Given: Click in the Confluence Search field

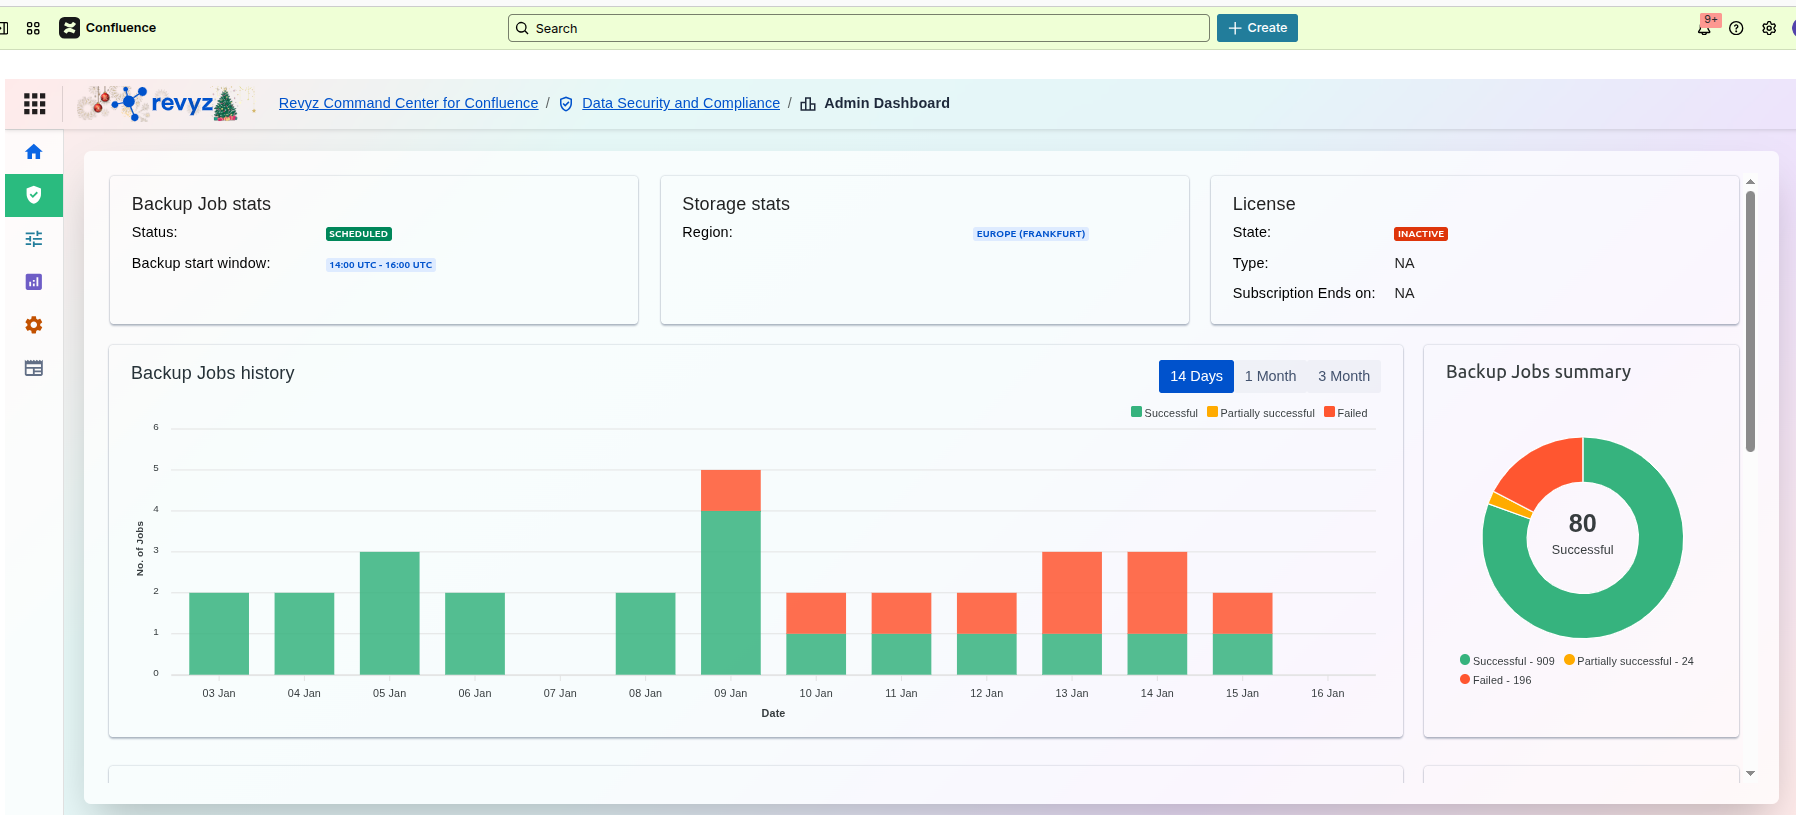Looking at the screenshot, I should [860, 28].
